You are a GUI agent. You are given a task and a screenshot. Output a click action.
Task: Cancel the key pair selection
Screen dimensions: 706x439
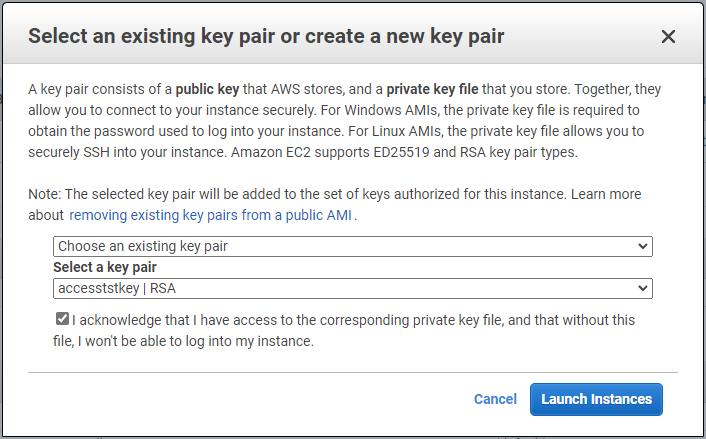(x=495, y=399)
